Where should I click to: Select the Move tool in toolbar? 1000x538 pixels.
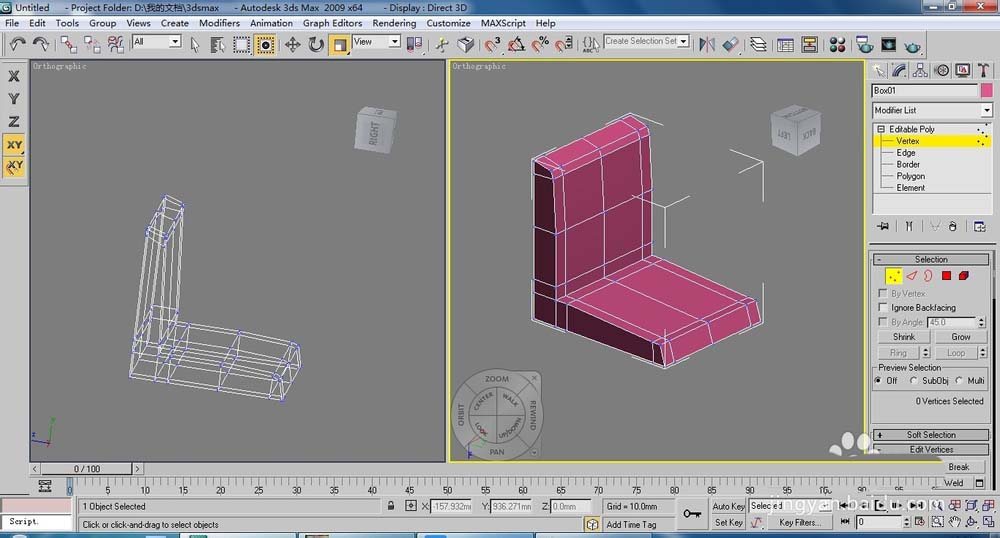pyautogui.click(x=293, y=44)
